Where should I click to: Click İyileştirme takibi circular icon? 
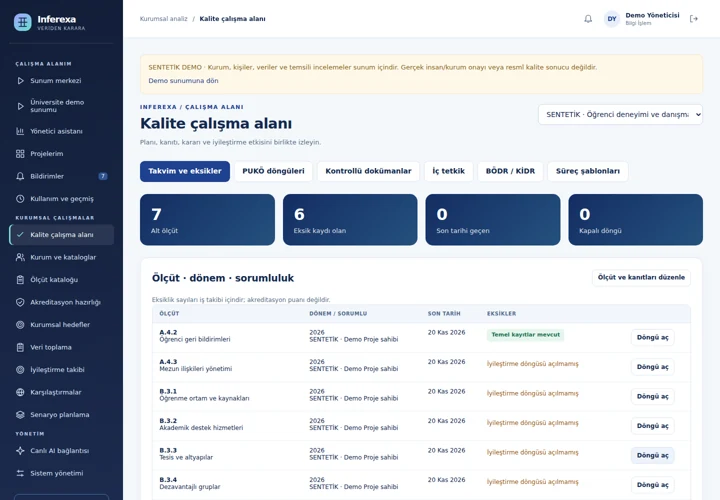(20, 370)
